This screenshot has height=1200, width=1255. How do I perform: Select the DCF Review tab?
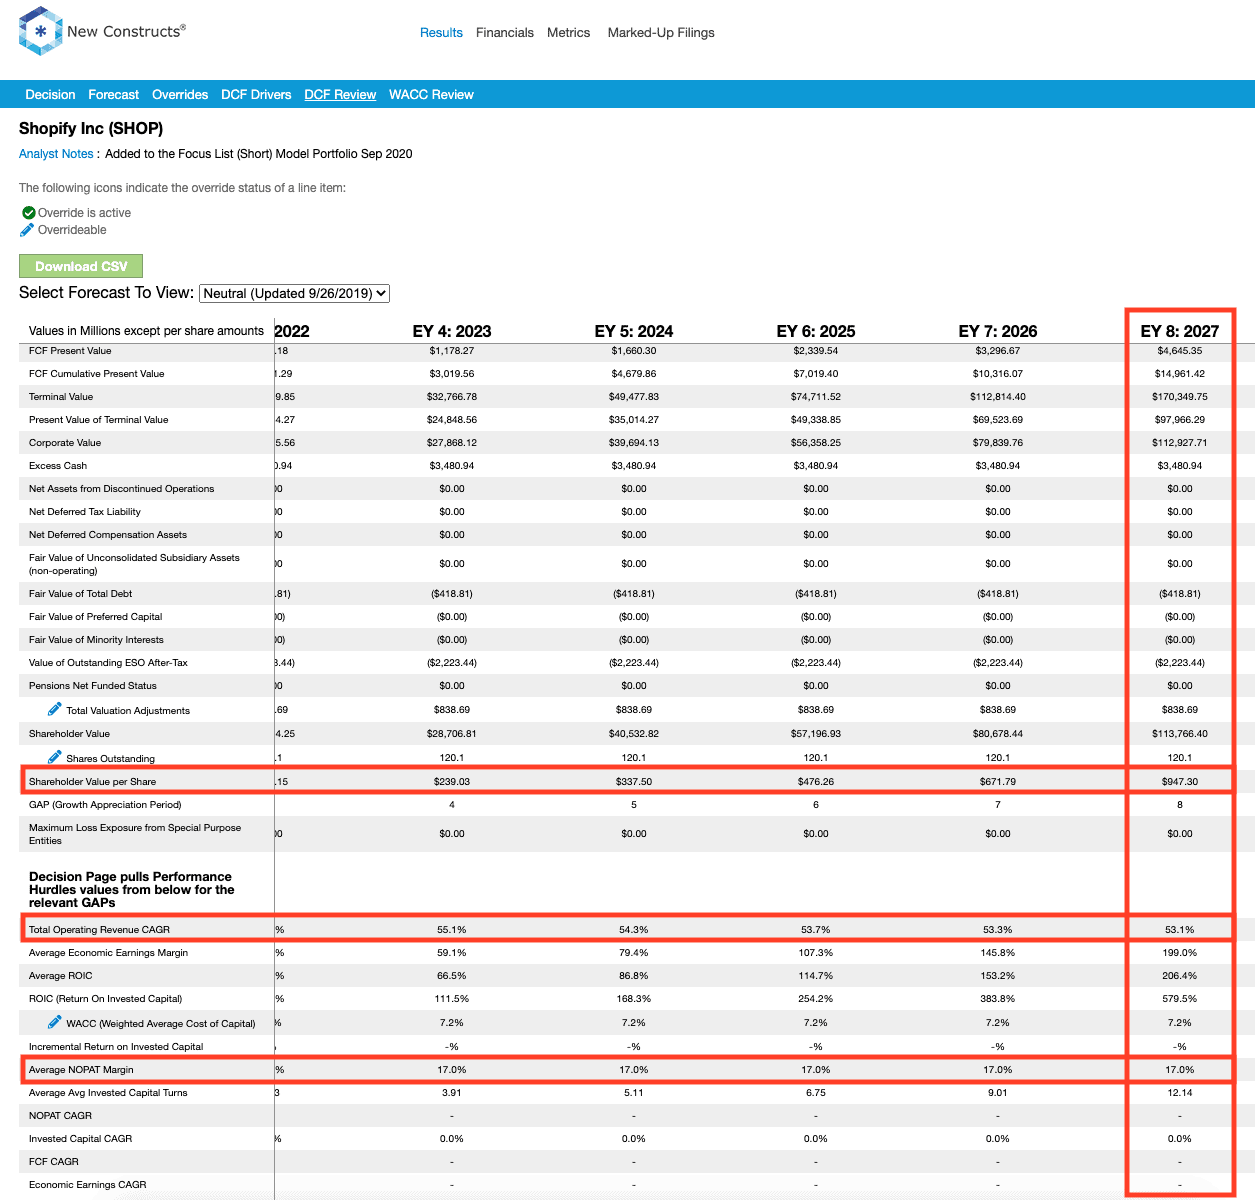point(340,95)
